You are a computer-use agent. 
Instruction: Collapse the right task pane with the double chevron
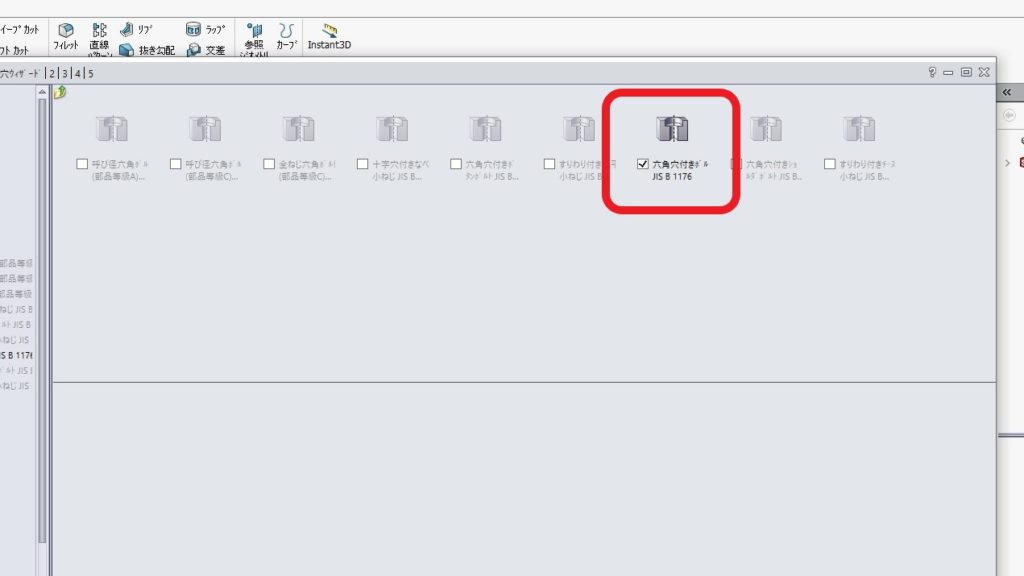(x=1007, y=92)
